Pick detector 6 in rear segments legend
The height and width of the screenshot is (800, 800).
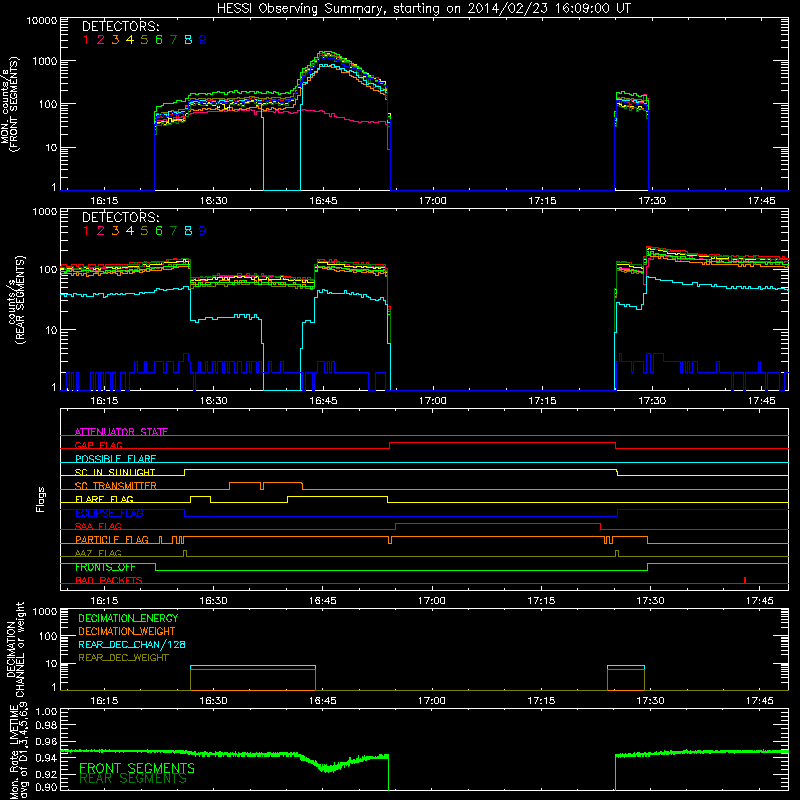pos(159,231)
